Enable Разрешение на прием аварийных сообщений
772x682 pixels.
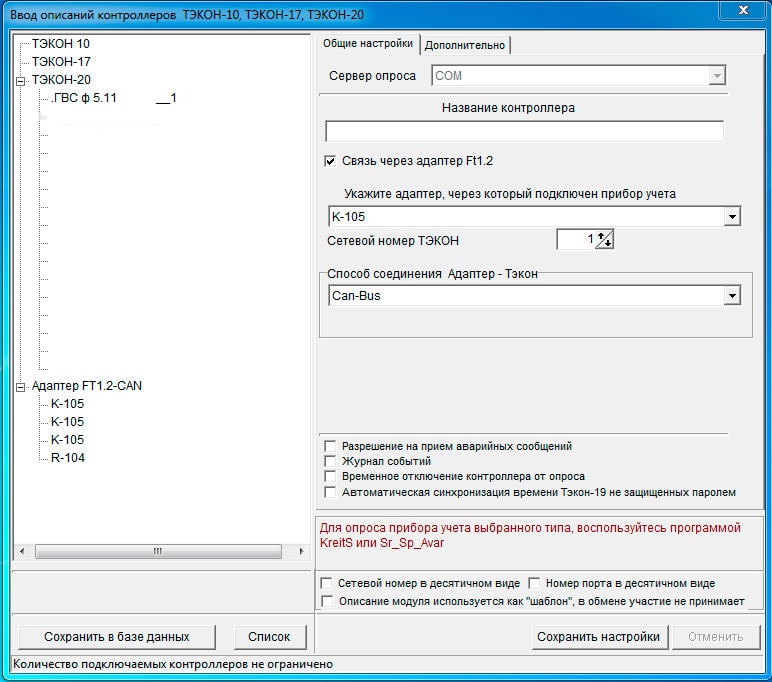[330, 447]
